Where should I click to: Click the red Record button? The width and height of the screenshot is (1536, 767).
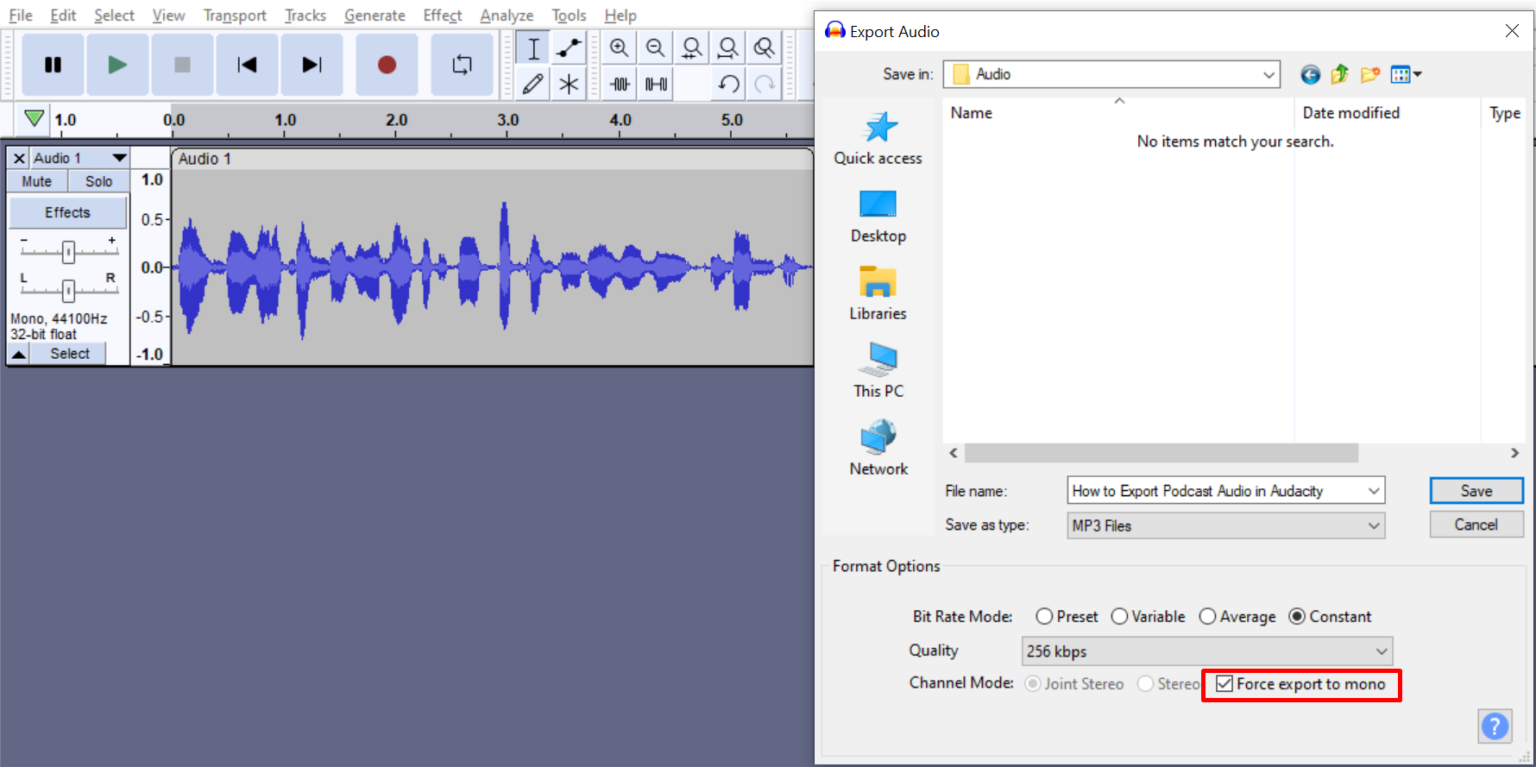387,65
